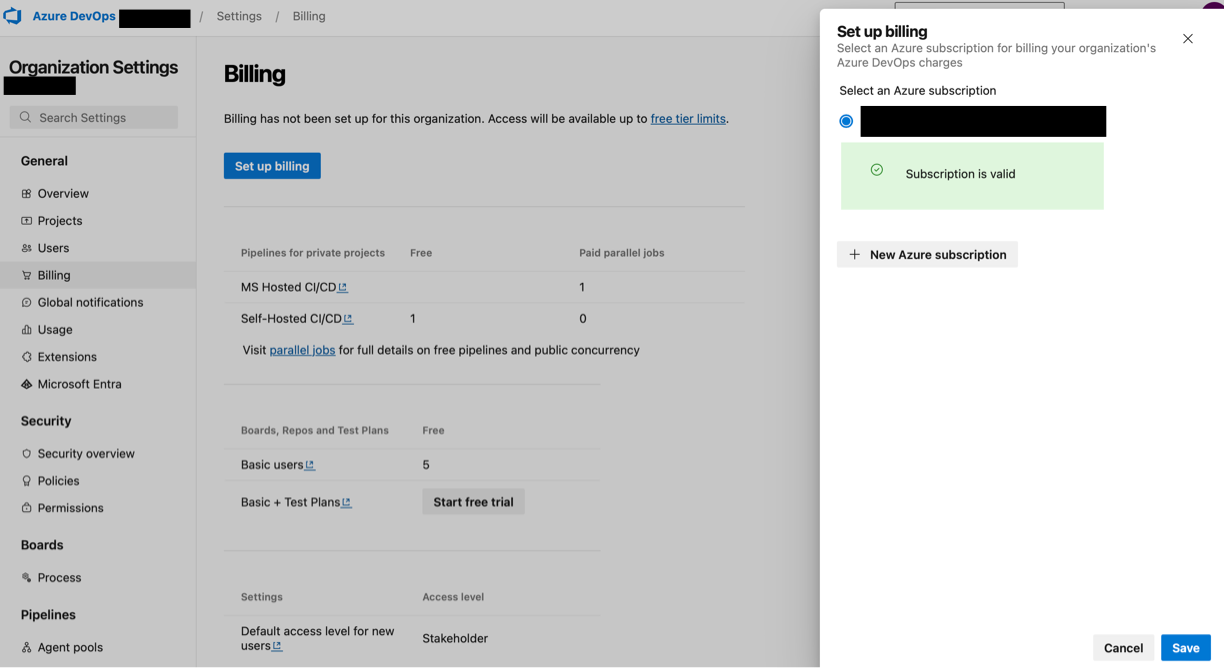The width and height of the screenshot is (1224, 668).
Task: Click the green checkmark icon in validity banner
Action: tap(877, 170)
